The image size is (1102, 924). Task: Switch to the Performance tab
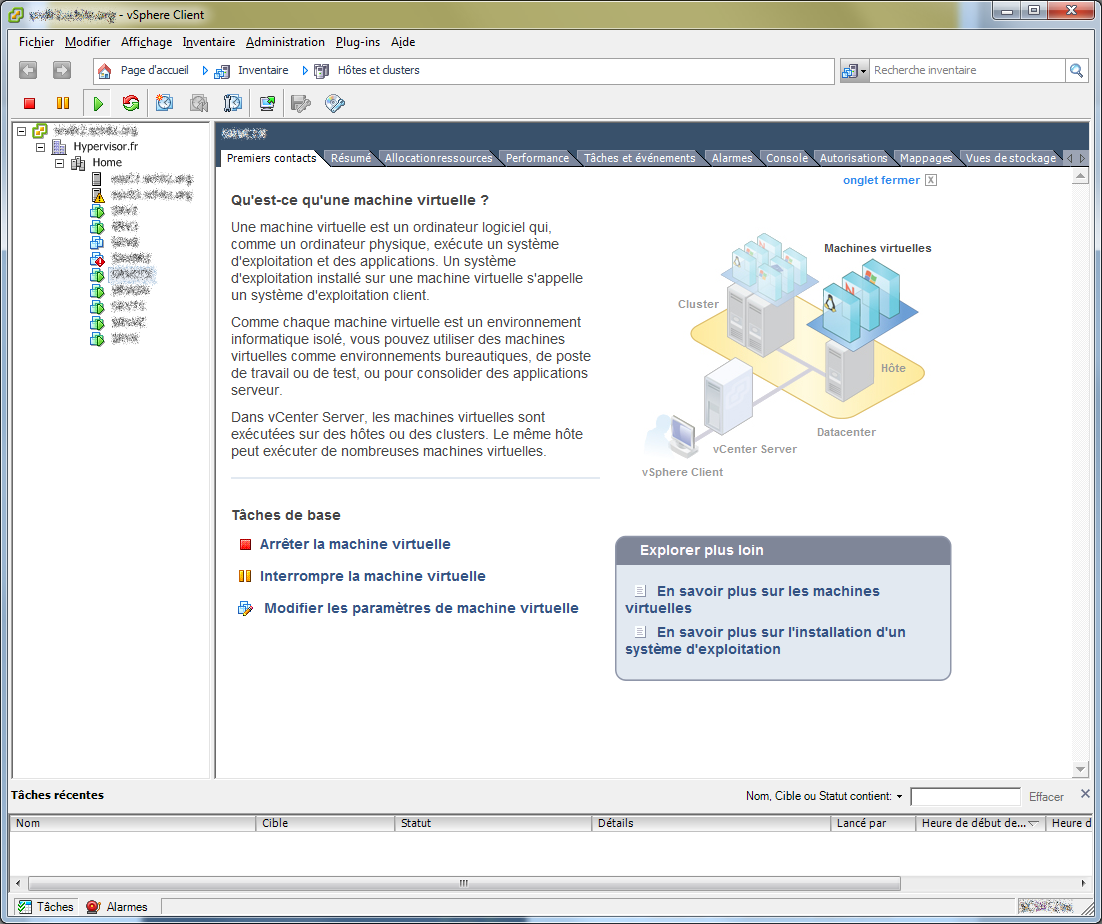[x=538, y=158]
